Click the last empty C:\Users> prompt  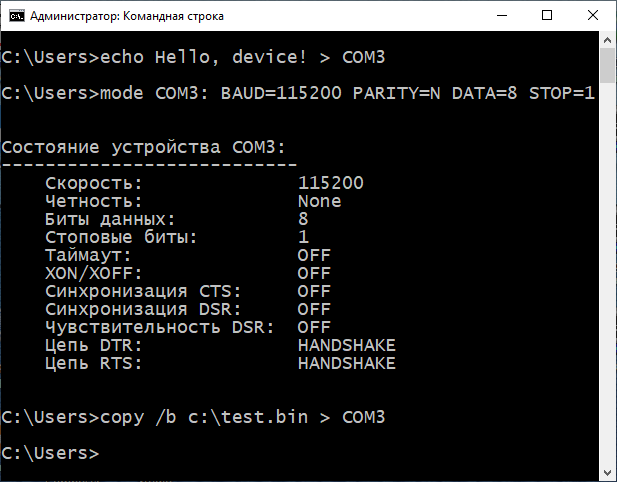50,453
